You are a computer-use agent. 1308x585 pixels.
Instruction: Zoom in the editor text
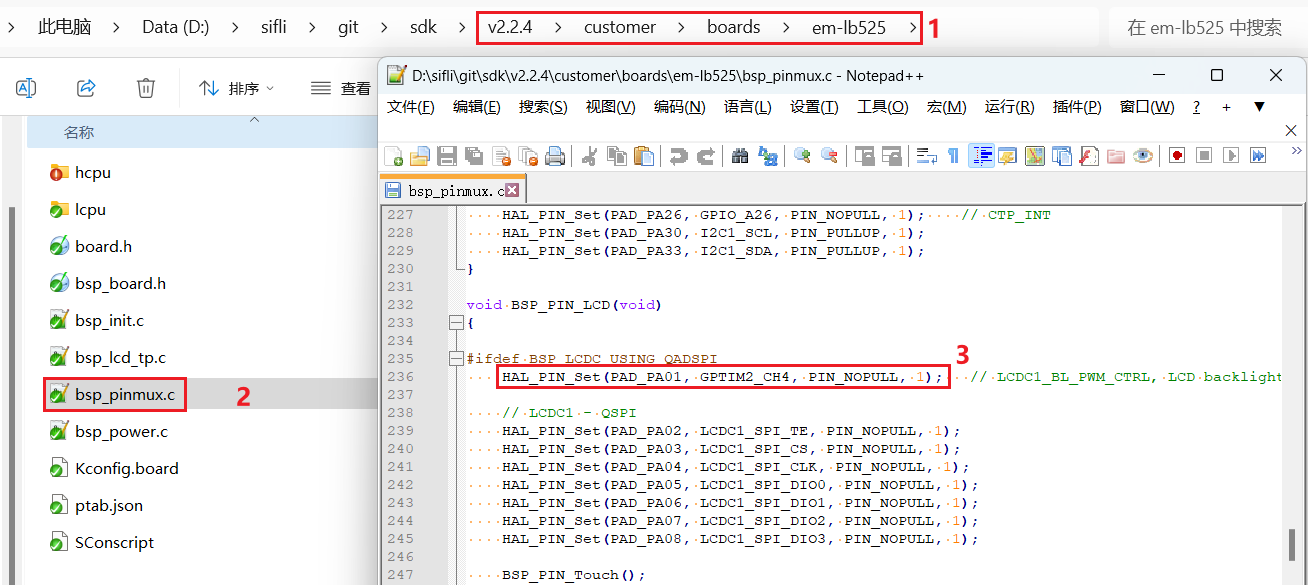point(802,156)
